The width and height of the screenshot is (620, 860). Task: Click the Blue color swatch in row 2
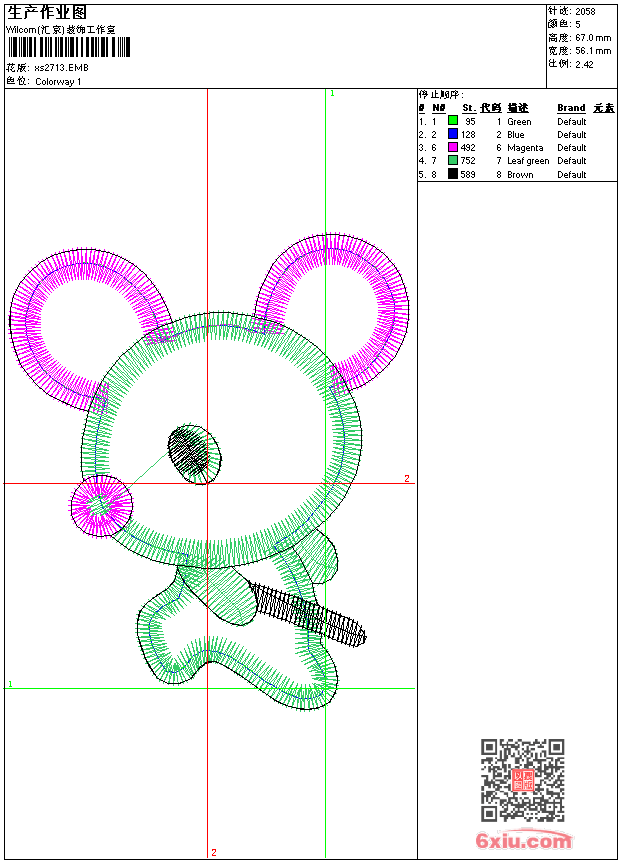[453, 134]
